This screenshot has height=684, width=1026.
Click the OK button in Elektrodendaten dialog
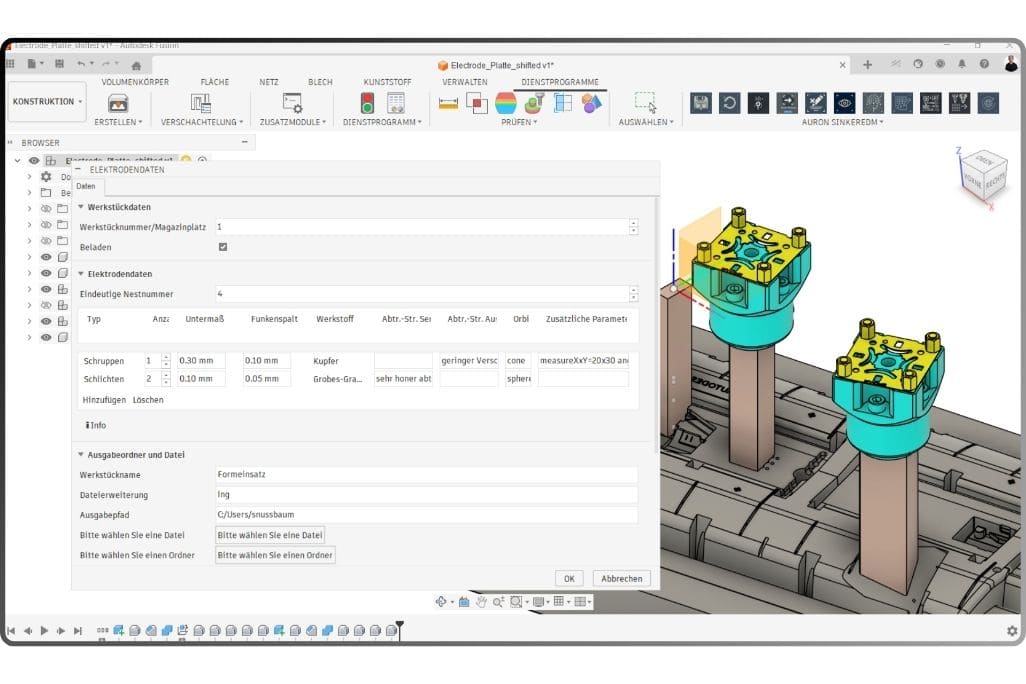click(569, 579)
